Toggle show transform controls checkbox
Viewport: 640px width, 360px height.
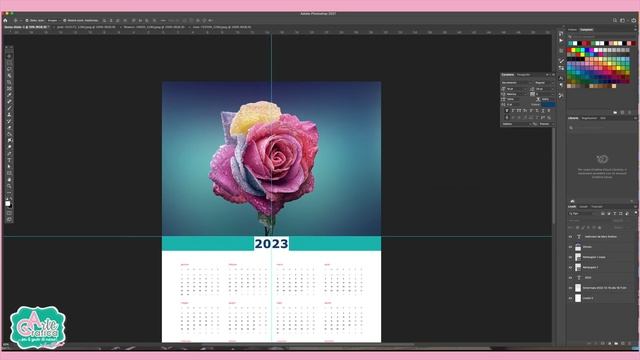tap(64, 20)
